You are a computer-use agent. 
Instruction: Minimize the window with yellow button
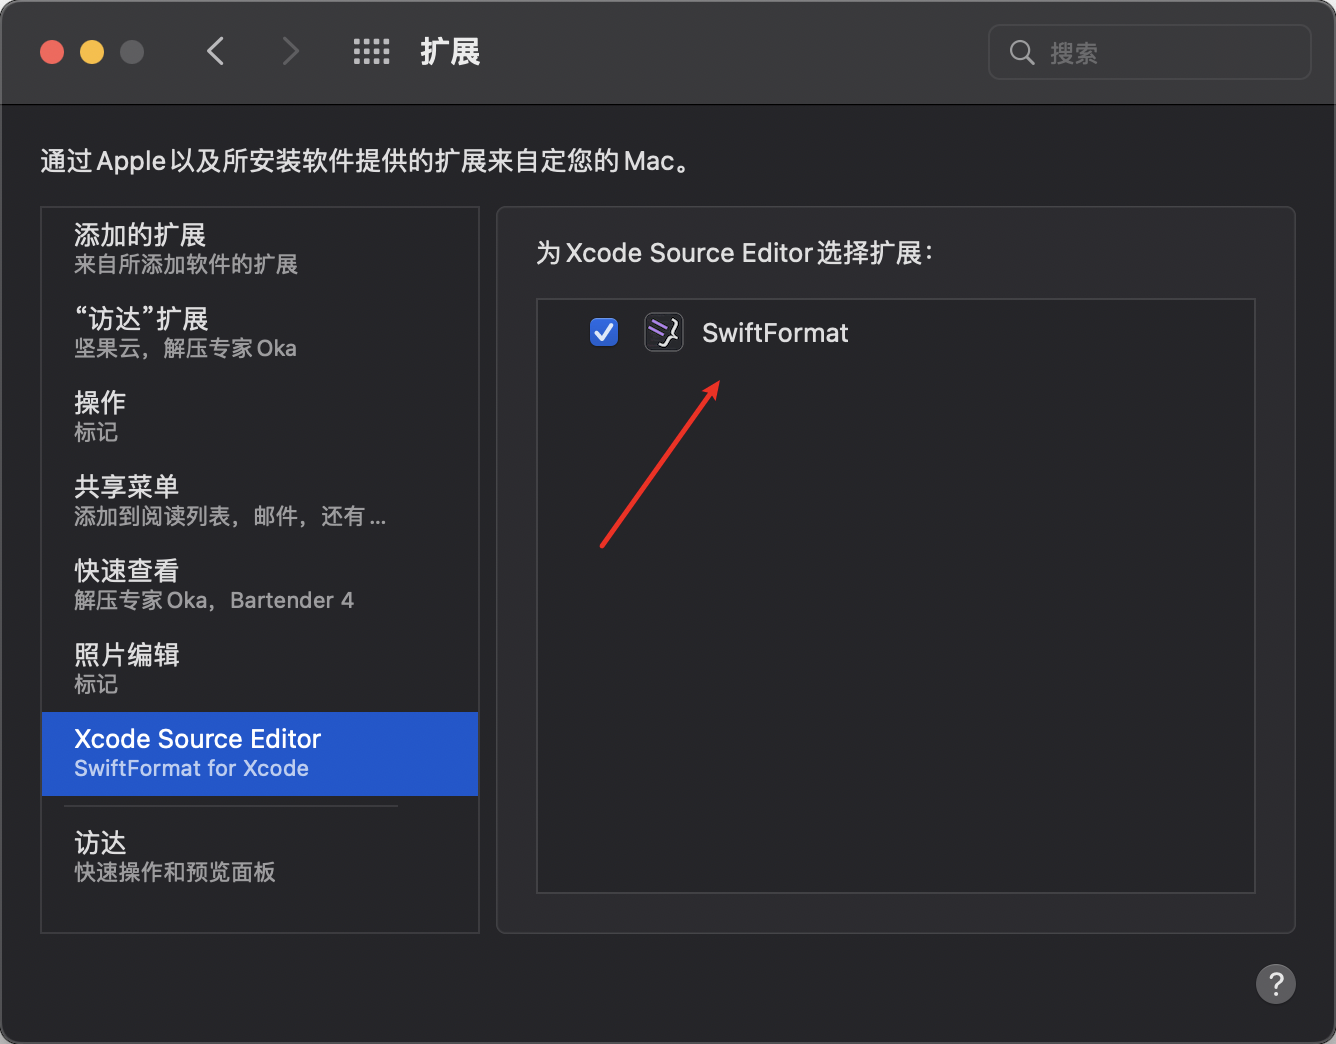[92, 52]
